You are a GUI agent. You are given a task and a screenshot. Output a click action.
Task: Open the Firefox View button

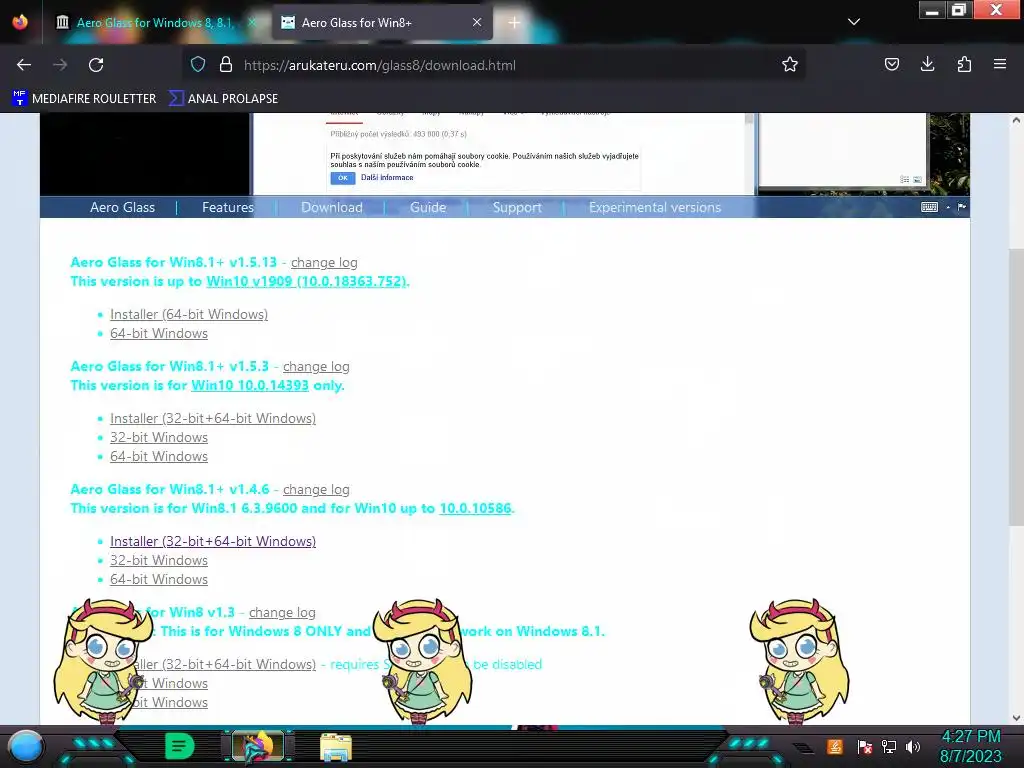[20, 22]
